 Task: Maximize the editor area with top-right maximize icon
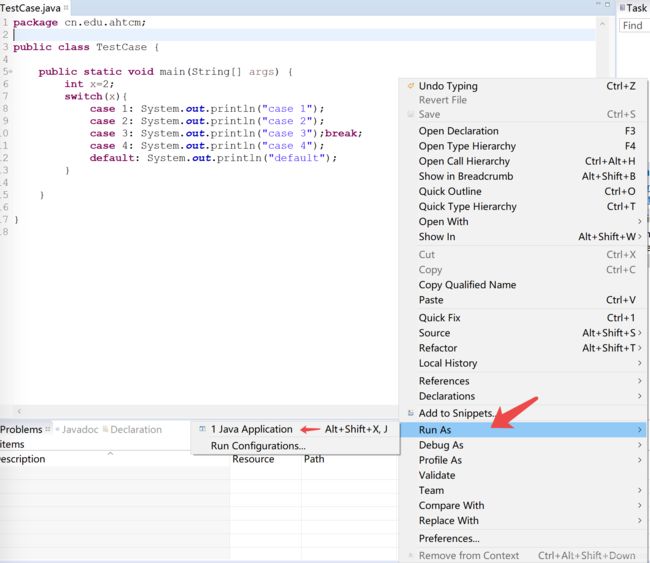(608, 4)
